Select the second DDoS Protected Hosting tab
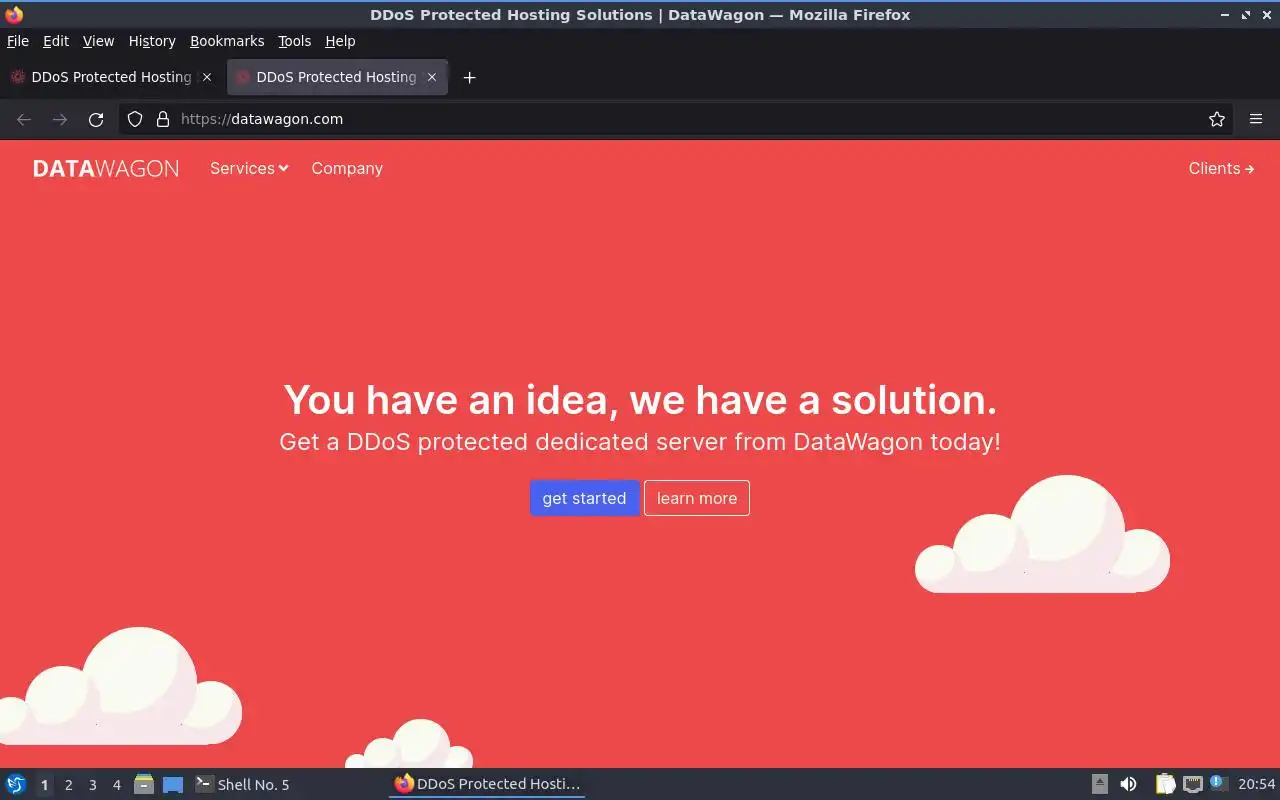The image size is (1280, 800). (x=337, y=77)
